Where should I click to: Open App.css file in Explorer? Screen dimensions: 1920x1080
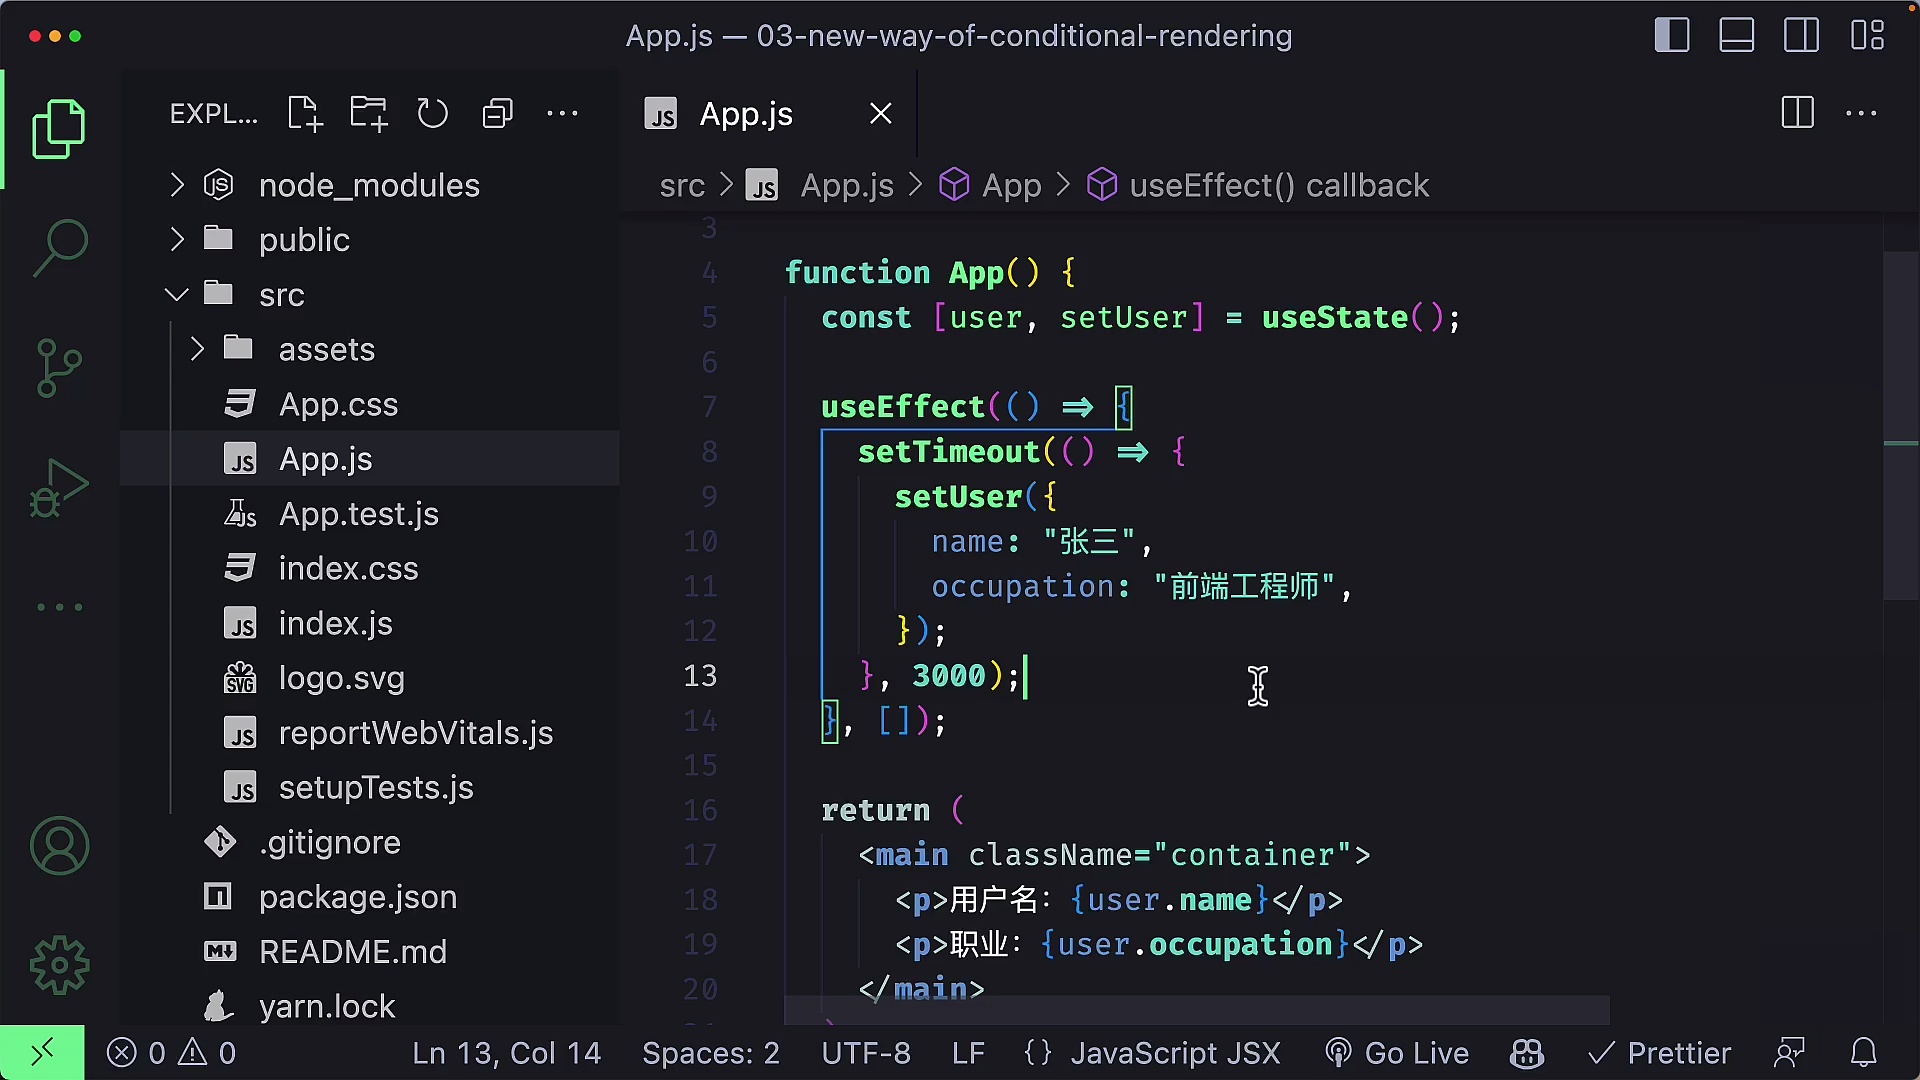pyautogui.click(x=370, y=404)
